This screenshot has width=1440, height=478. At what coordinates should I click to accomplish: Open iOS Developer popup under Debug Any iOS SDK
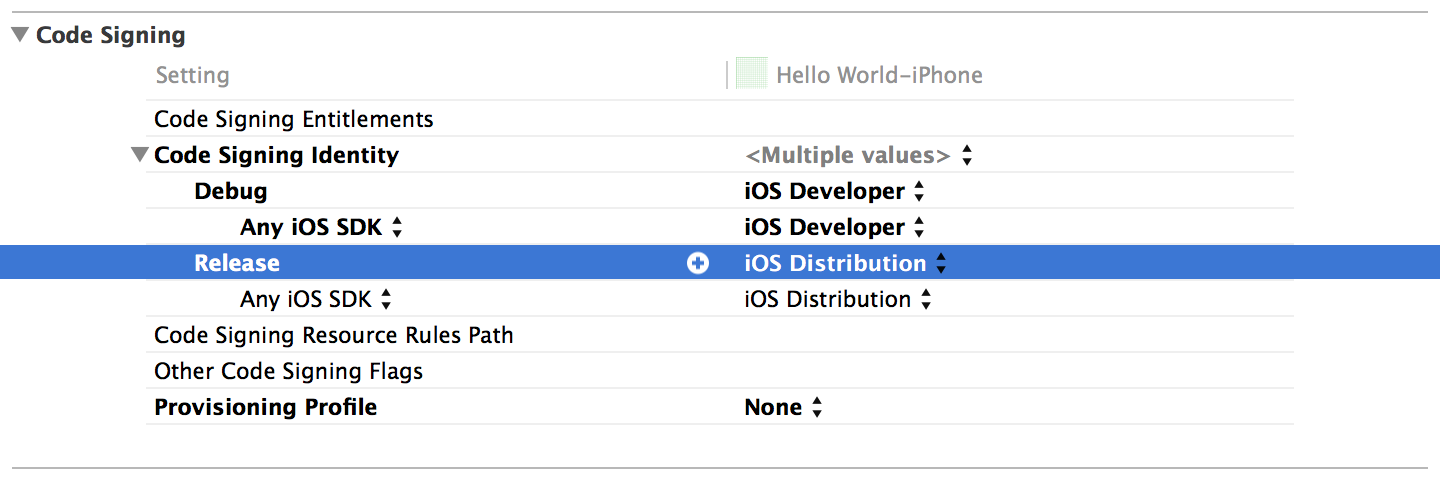(835, 227)
